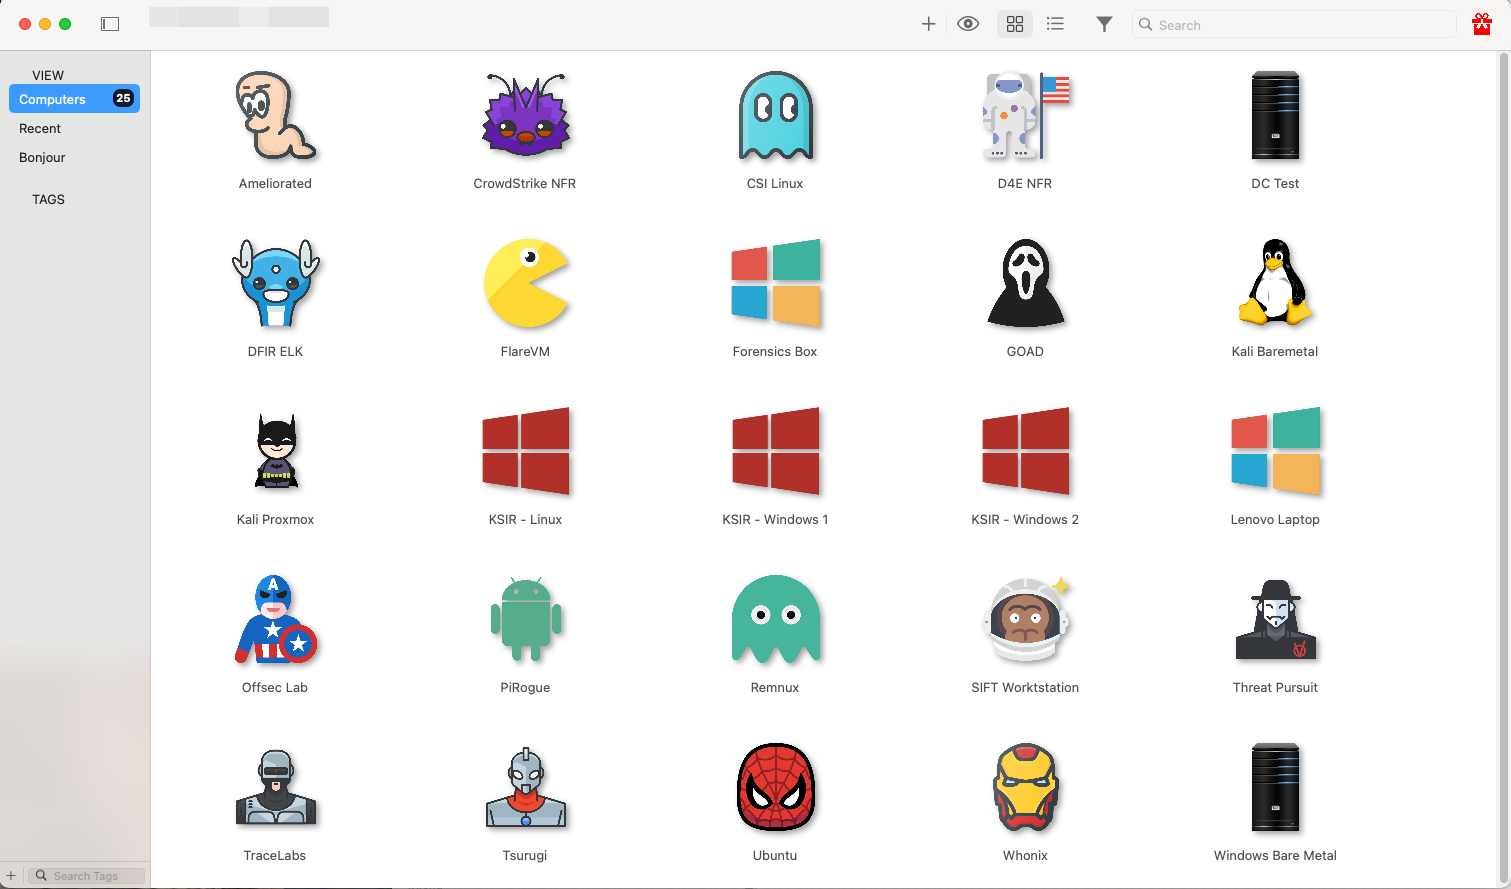Toggle preview with the eye icon
Screen dimensions: 1511x889
(968, 24)
